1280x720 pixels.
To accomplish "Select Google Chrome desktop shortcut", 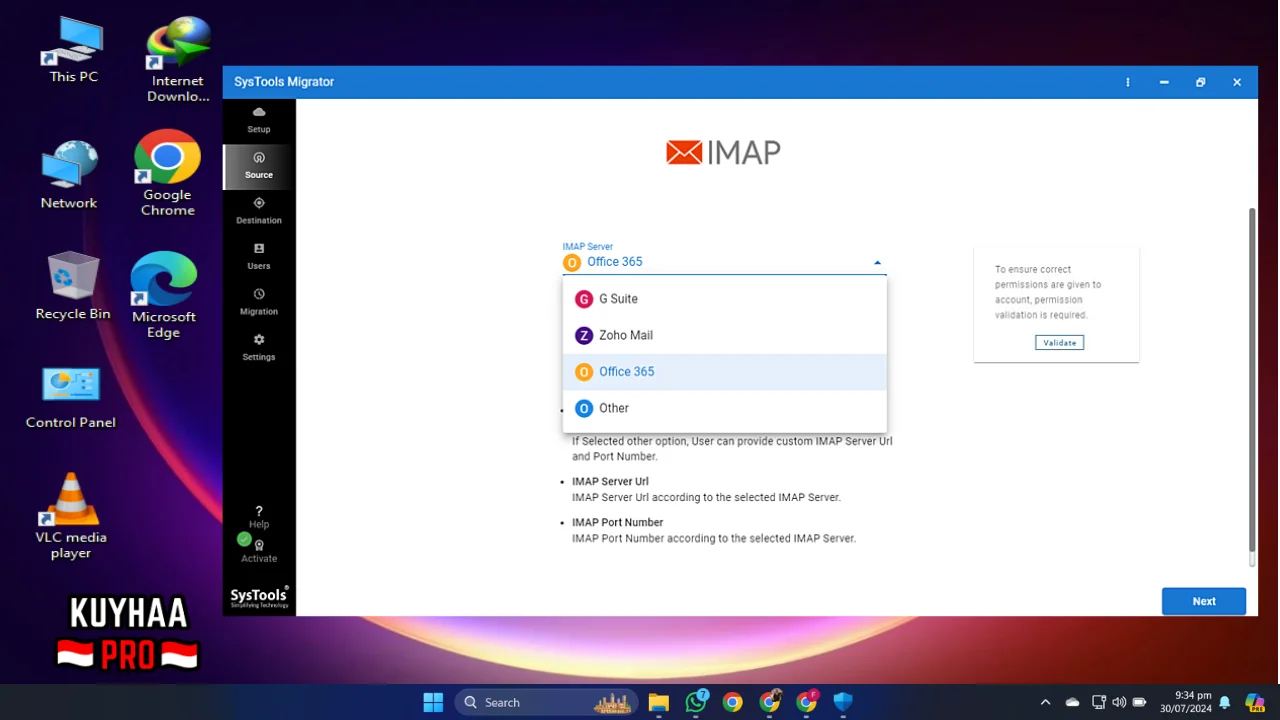I will (x=167, y=174).
